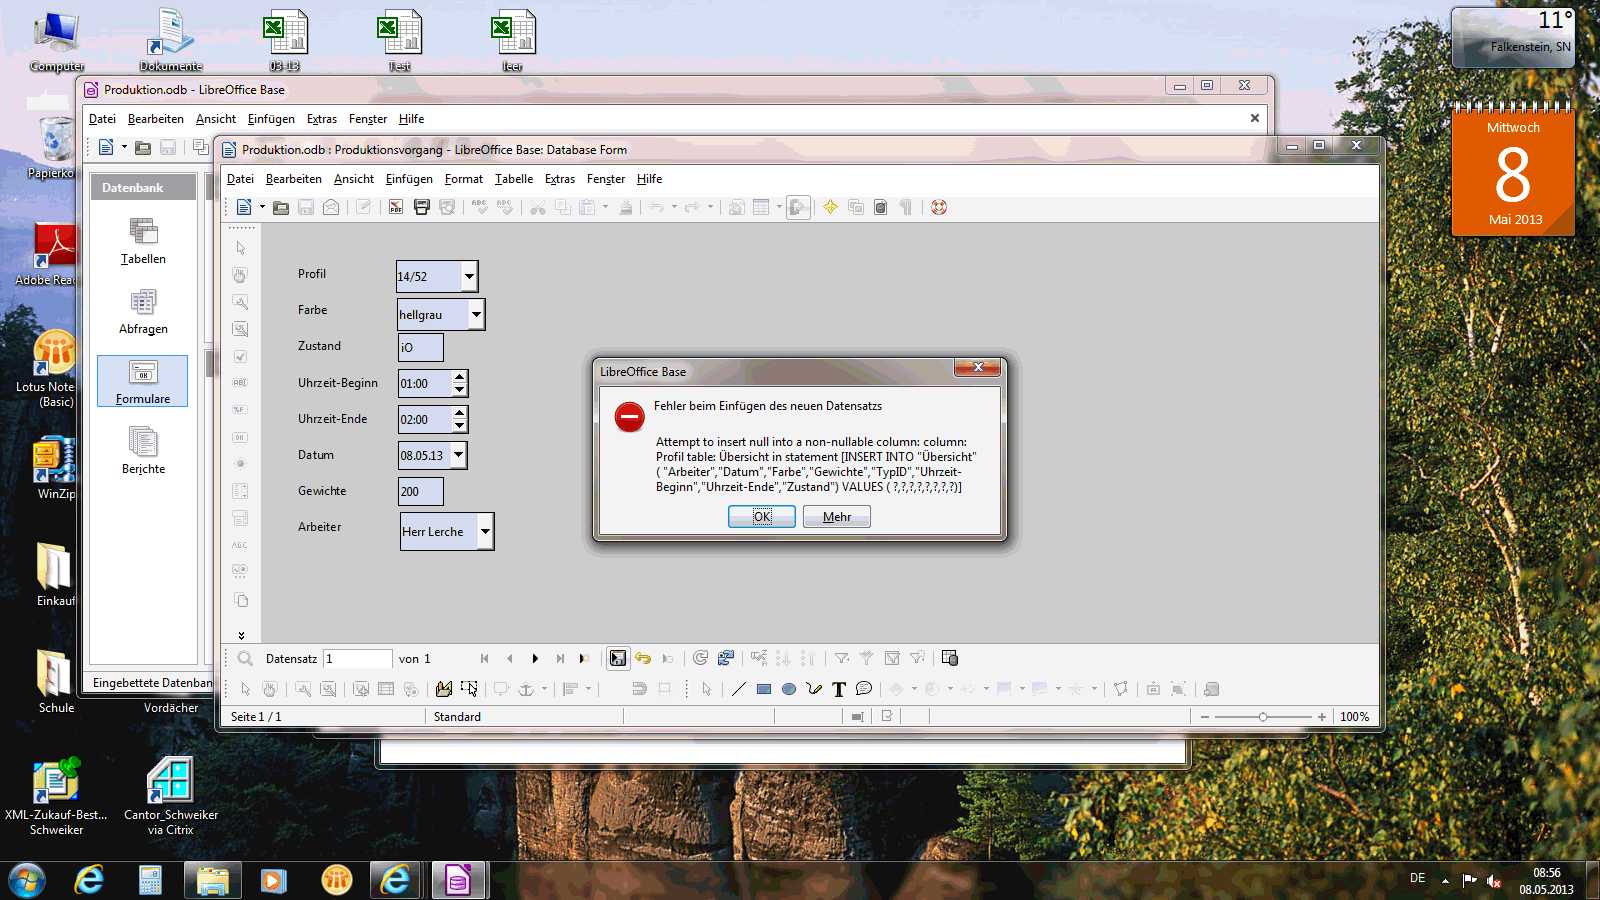
Task: Click the Datensatz record number field
Action: (357, 658)
